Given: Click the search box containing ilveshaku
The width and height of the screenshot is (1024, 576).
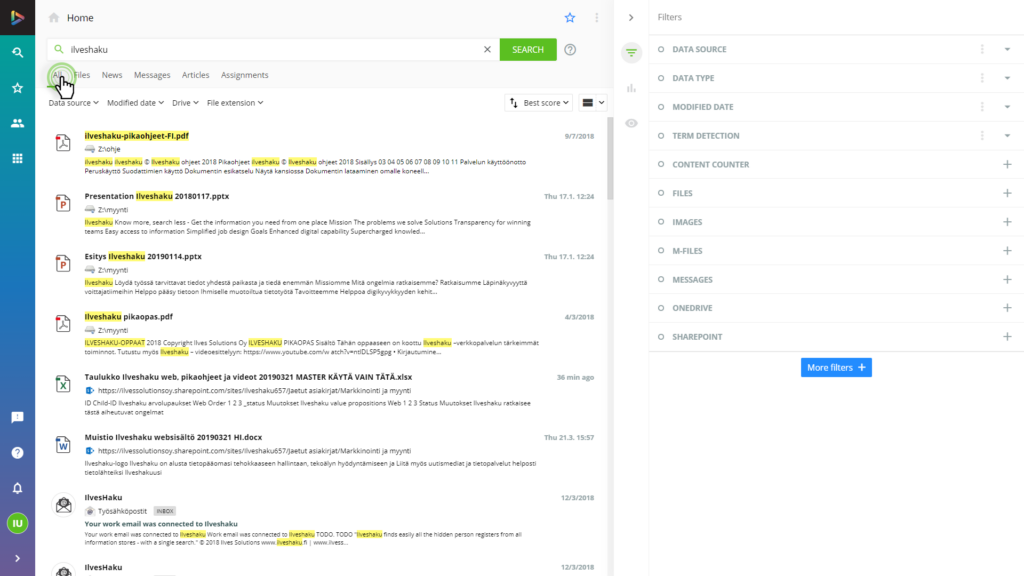Looking at the screenshot, I should tap(273, 50).
